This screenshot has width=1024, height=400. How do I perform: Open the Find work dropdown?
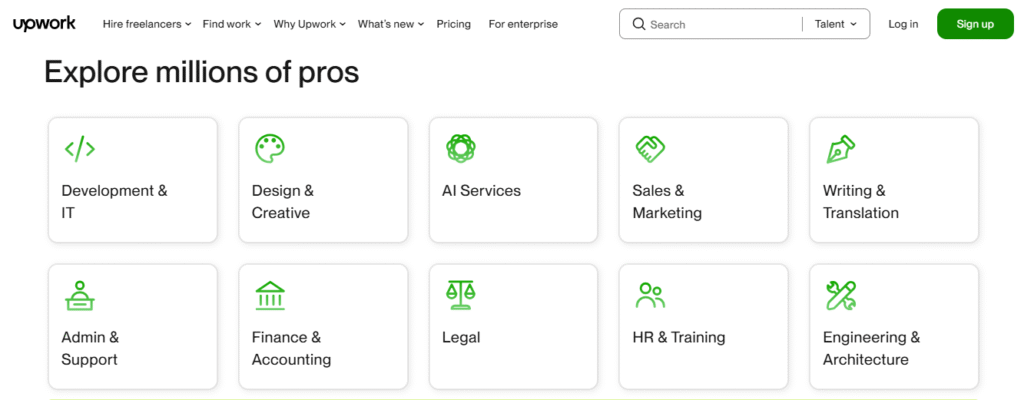point(231,24)
